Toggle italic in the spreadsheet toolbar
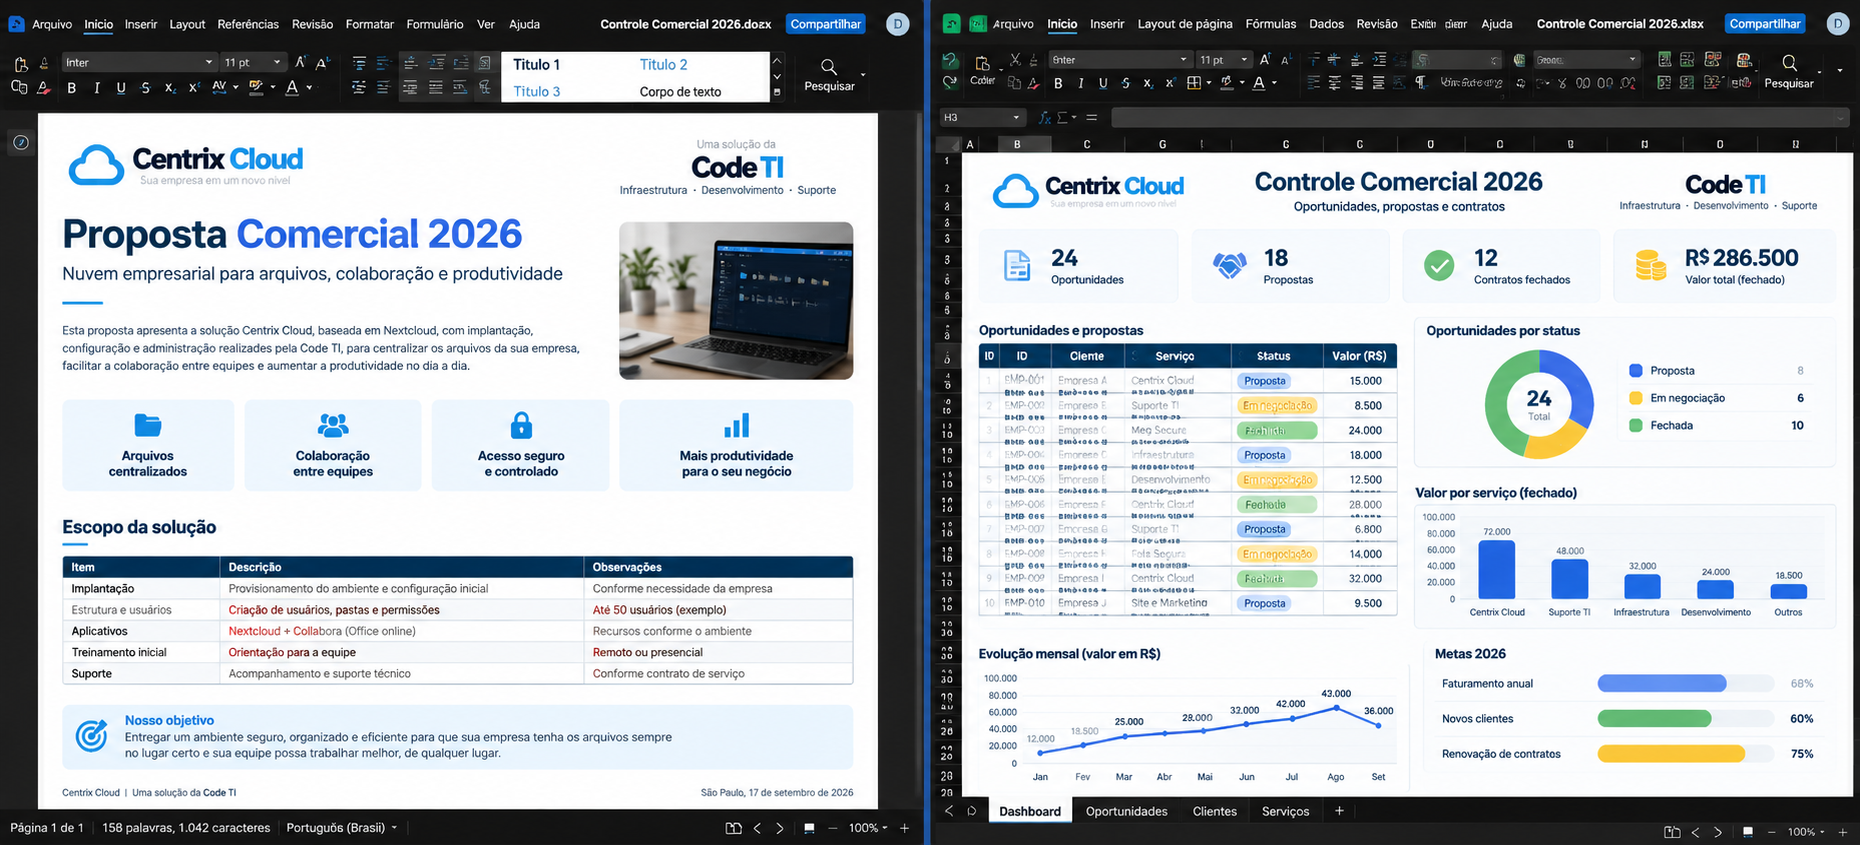This screenshot has width=1860, height=845. pyautogui.click(x=1081, y=83)
